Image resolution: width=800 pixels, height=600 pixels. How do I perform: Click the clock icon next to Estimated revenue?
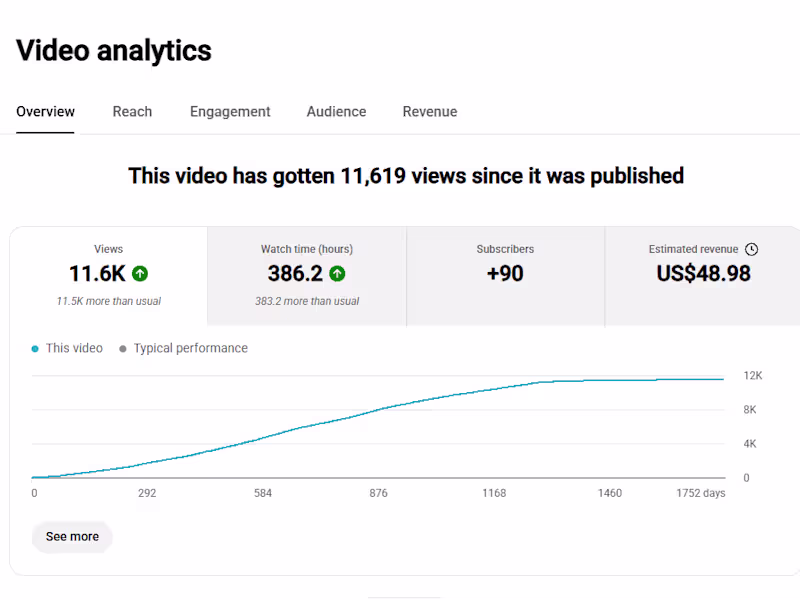752,249
